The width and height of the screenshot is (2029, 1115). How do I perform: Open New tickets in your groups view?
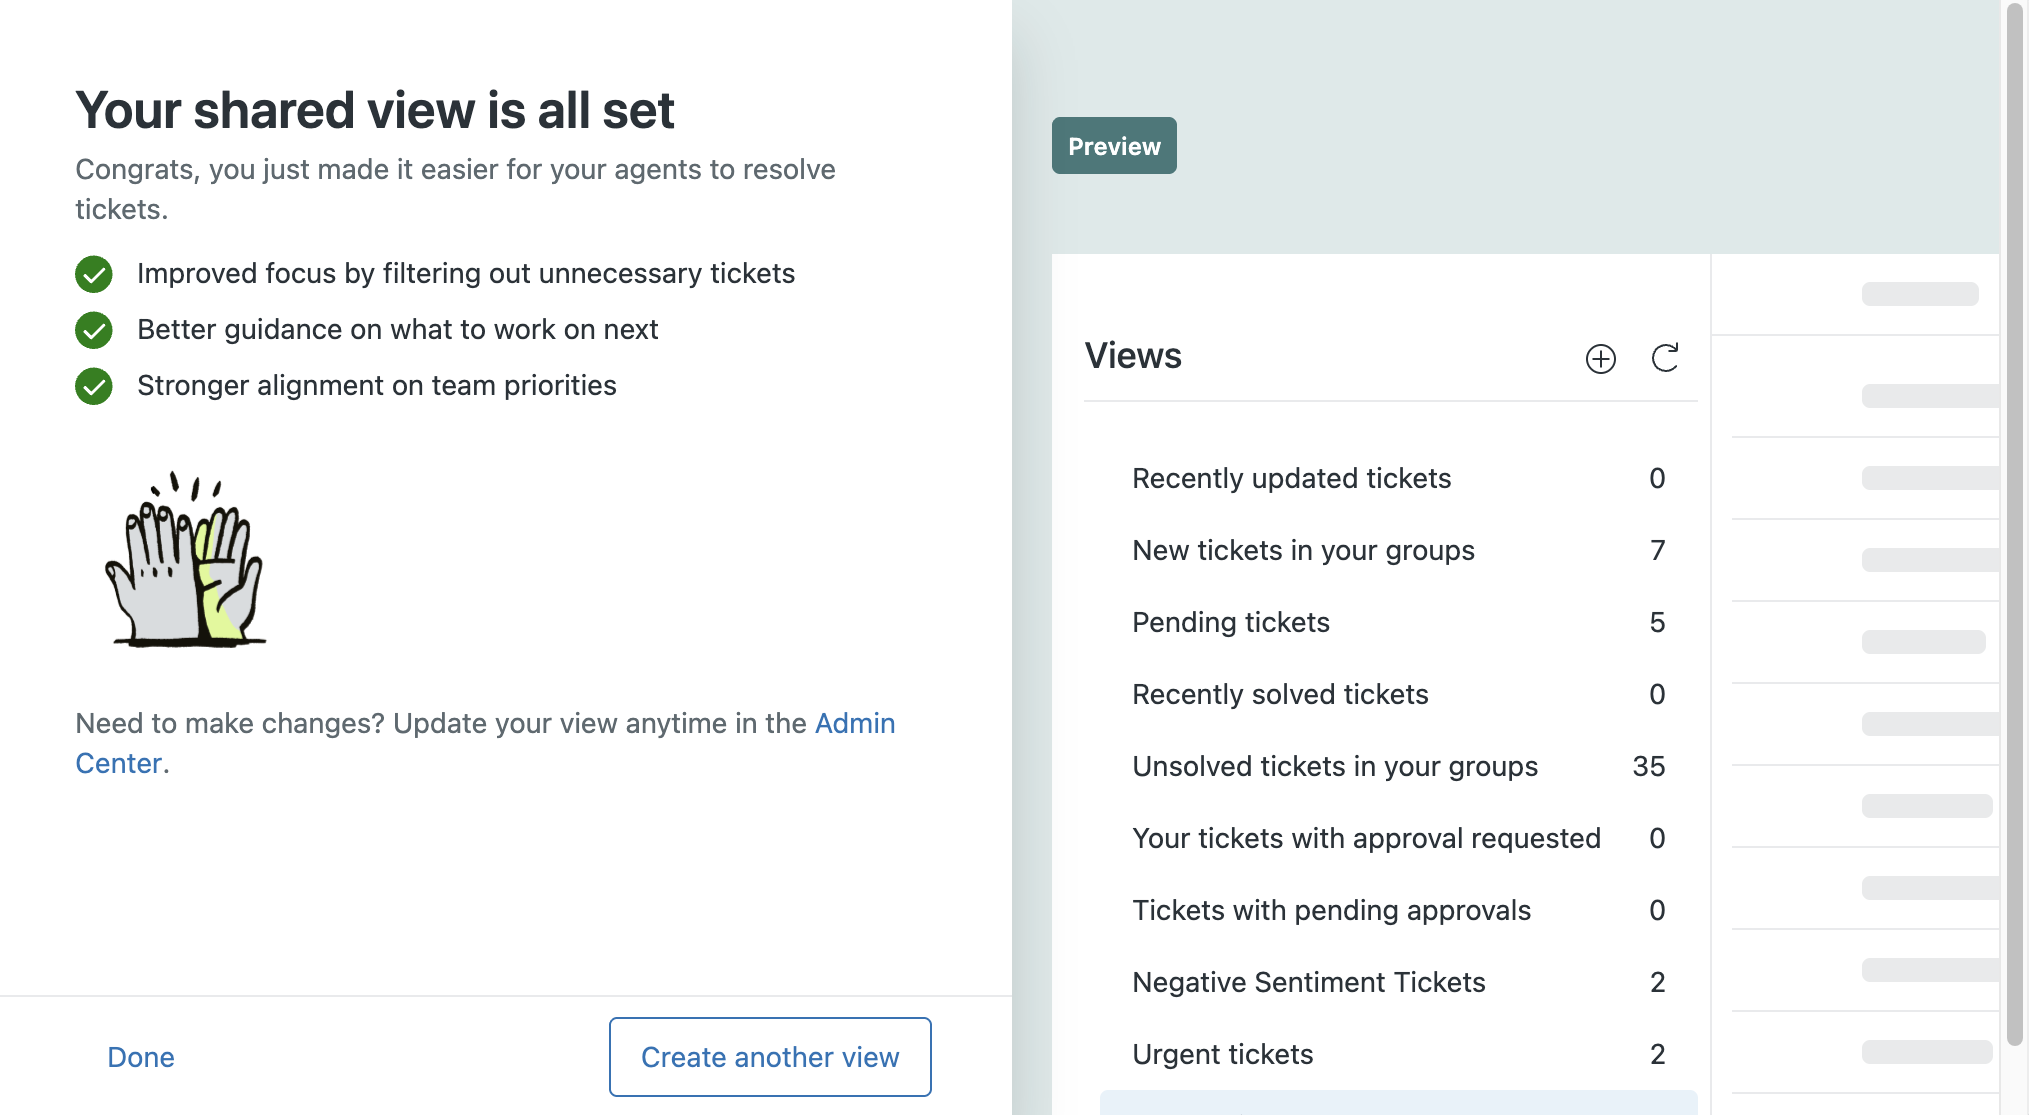[1303, 551]
